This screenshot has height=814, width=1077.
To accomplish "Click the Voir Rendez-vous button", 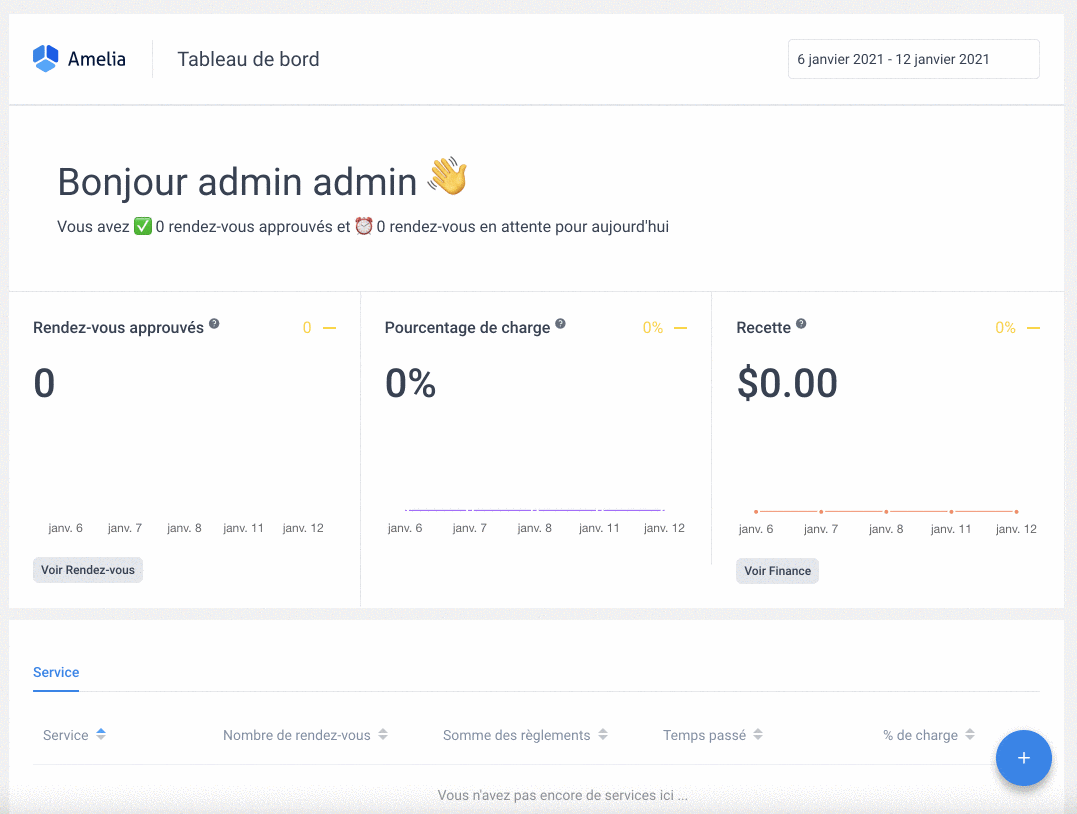I will 88,570.
